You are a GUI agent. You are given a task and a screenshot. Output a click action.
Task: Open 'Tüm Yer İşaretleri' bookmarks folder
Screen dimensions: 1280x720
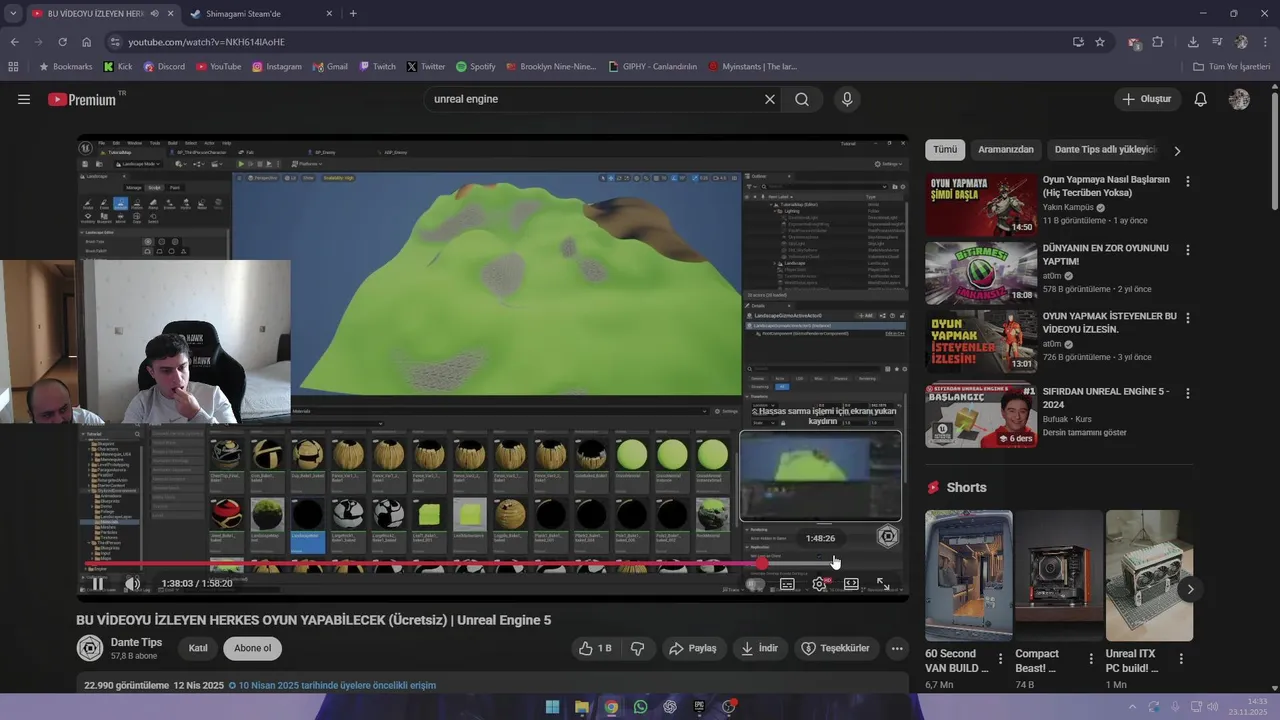1231,67
